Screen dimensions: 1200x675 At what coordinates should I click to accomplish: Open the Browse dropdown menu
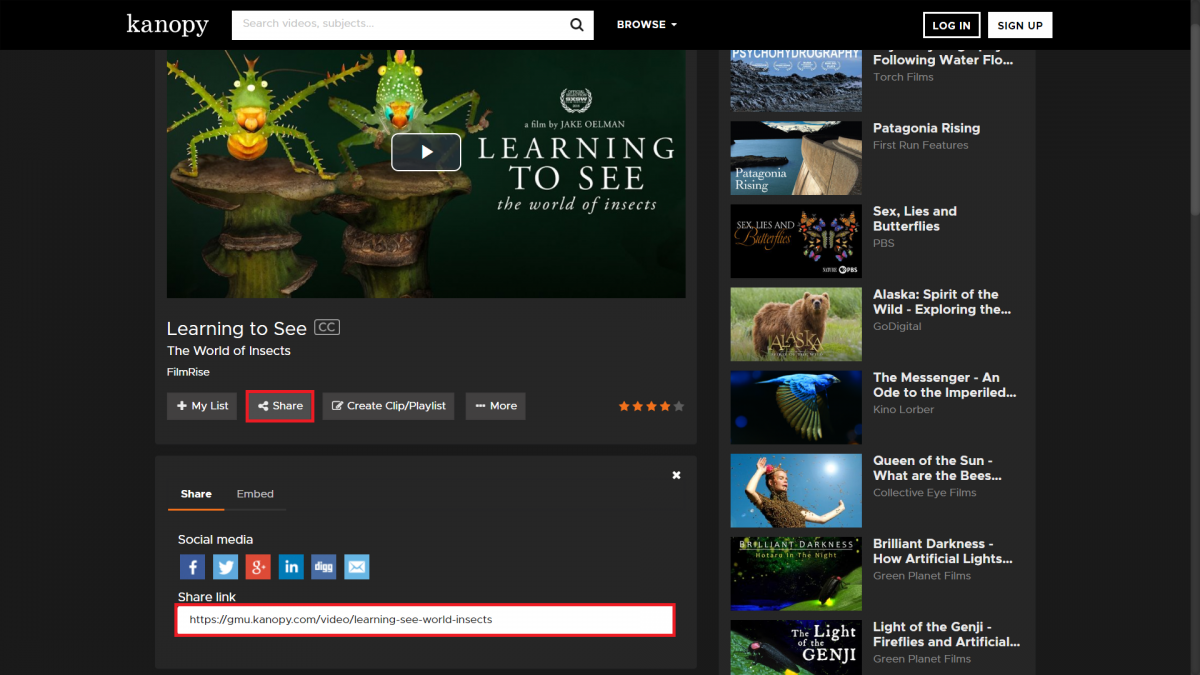646,25
